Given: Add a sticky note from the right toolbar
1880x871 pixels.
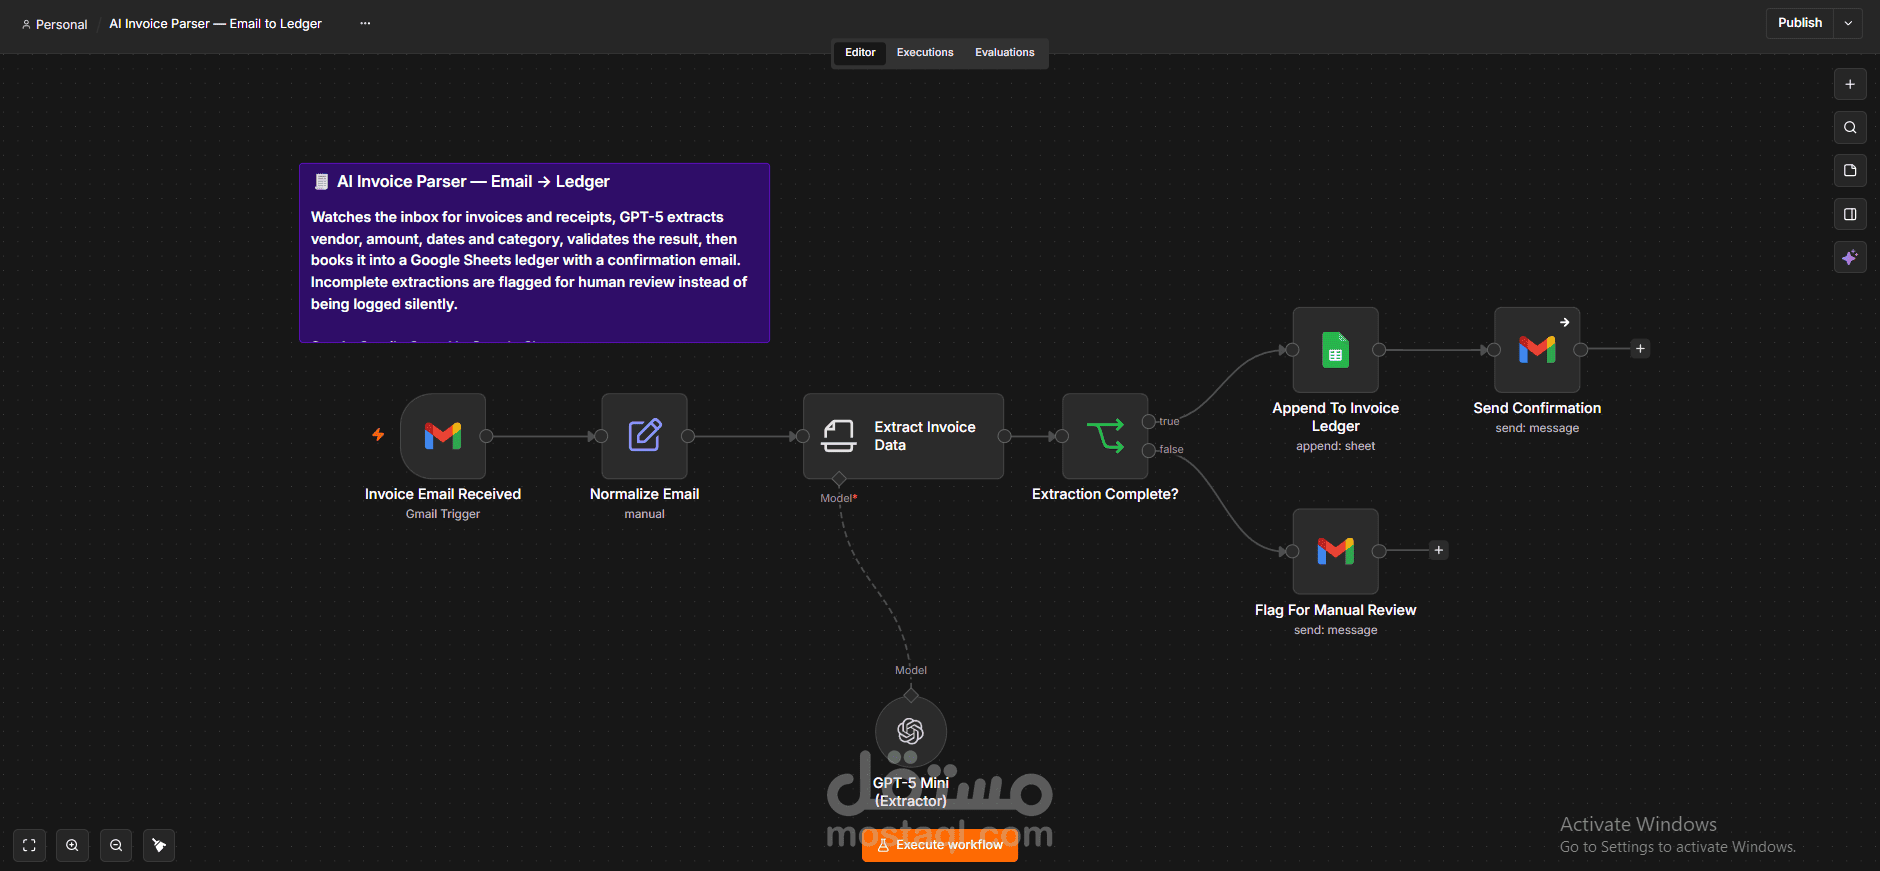Looking at the screenshot, I should [1850, 171].
